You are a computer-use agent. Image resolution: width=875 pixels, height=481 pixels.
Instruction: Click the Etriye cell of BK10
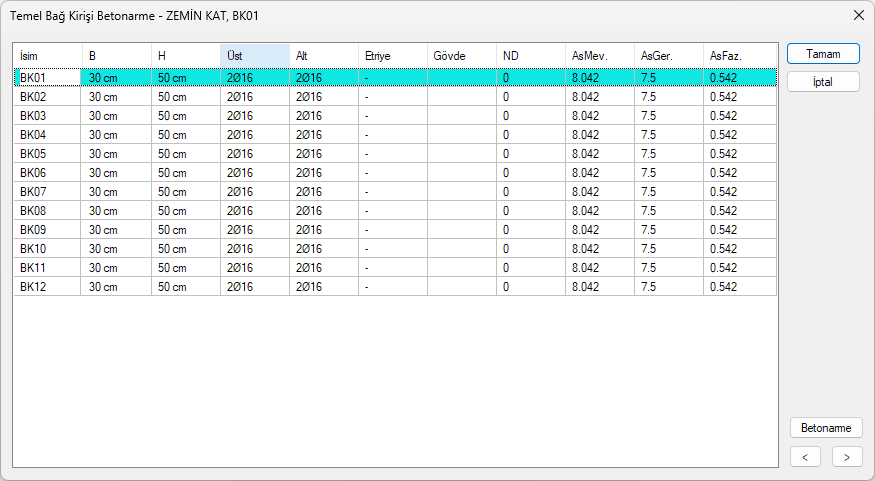tap(393, 248)
